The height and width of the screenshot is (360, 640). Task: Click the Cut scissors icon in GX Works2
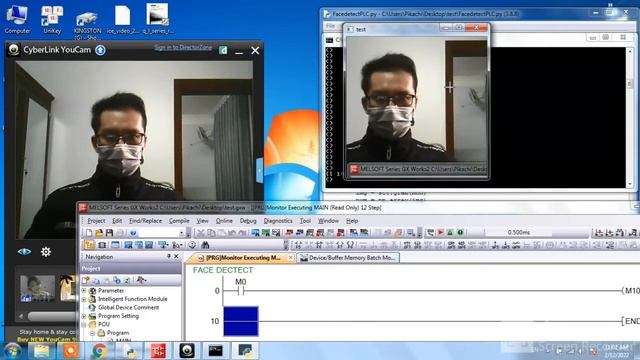click(200, 233)
